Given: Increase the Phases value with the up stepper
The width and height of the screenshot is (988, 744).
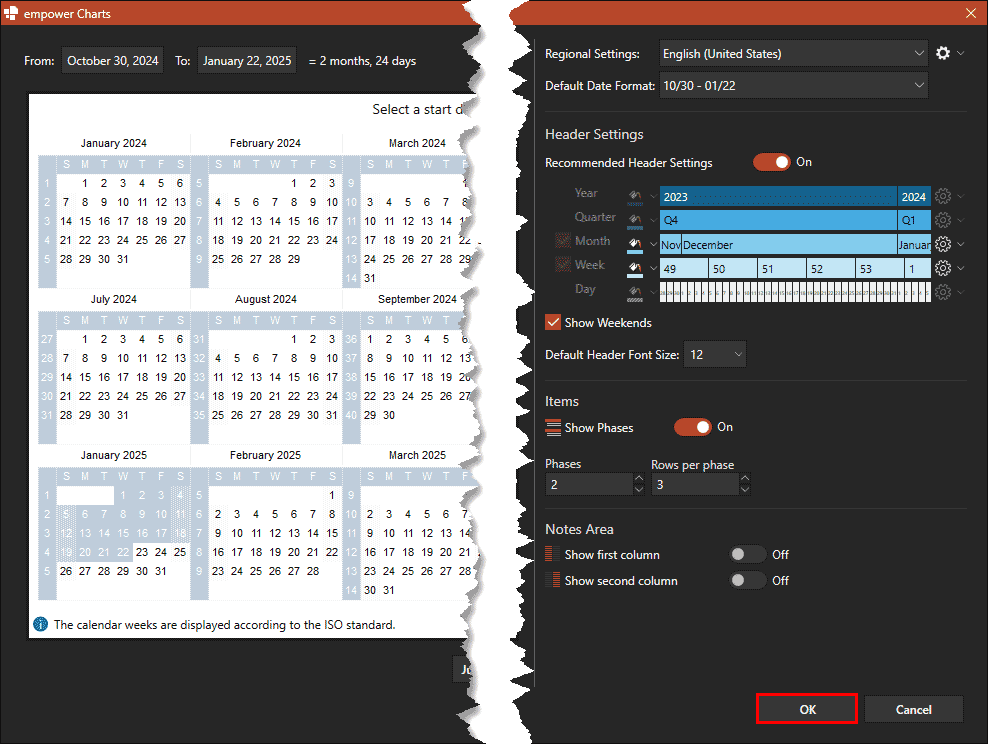Looking at the screenshot, I should click(637, 478).
